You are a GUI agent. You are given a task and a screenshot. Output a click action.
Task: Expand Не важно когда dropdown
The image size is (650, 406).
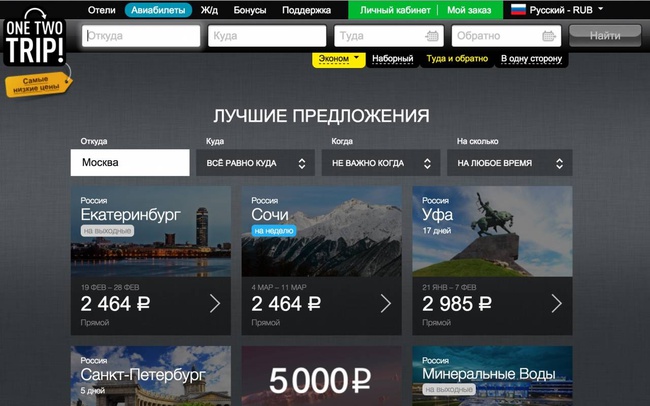click(381, 163)
